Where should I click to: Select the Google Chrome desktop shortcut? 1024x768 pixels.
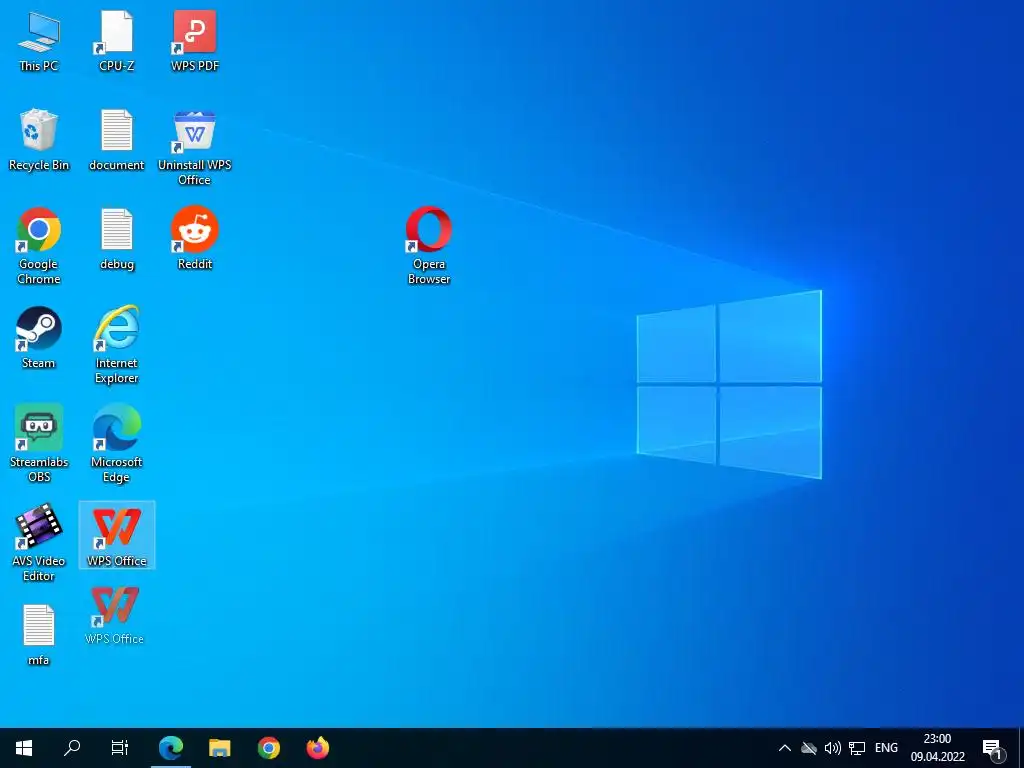(39, 246)
